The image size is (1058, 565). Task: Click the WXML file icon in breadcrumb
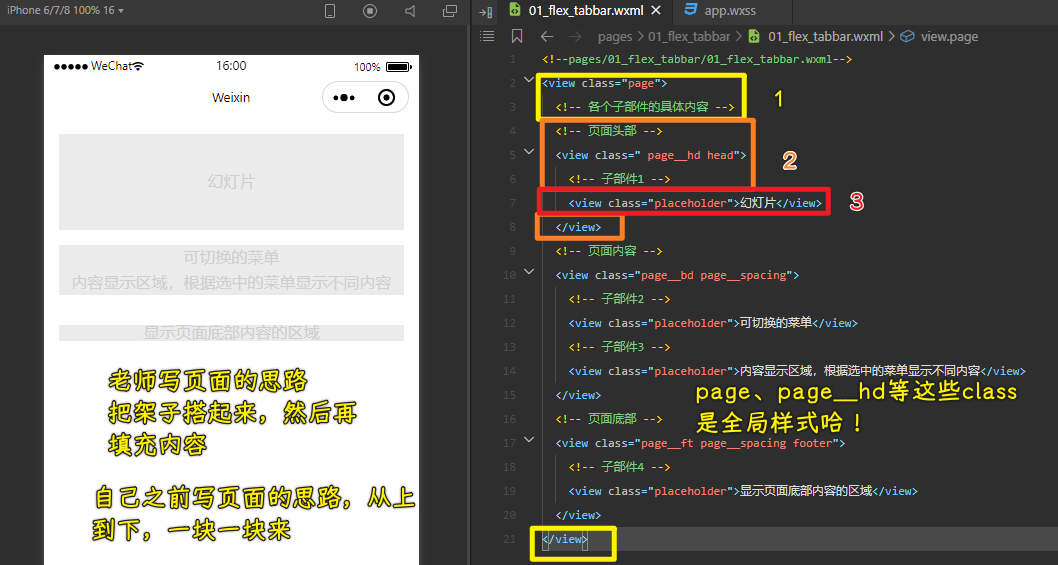tap(755, 36)
